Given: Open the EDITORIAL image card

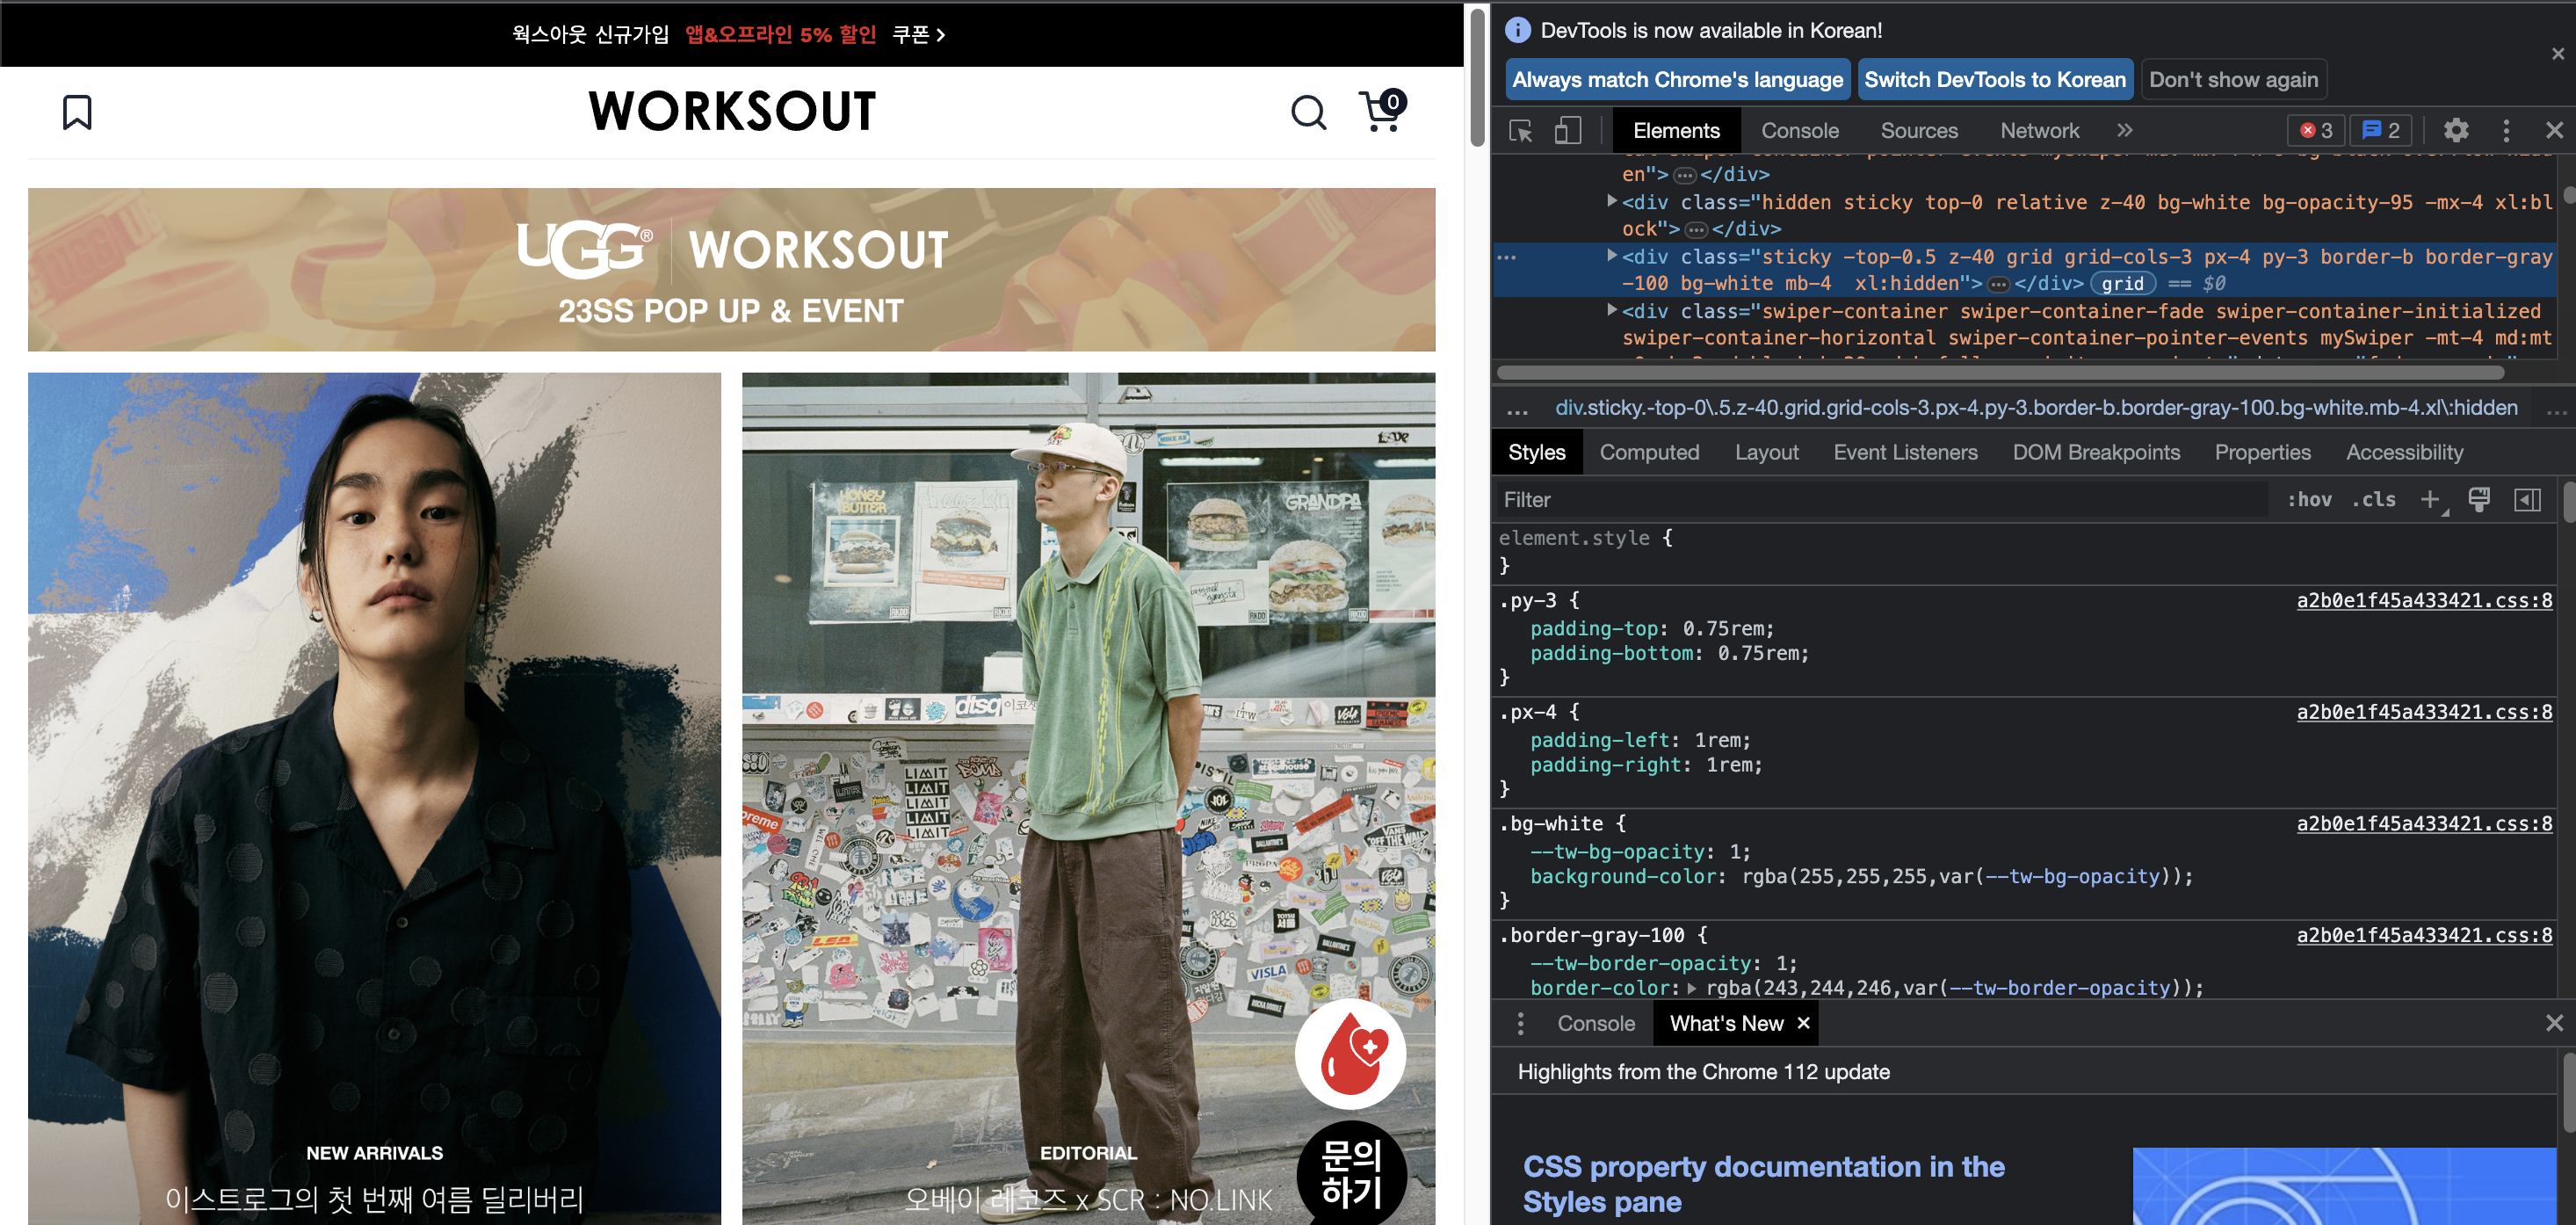Looking at the screenshot, I should (x=1088, y=799).
